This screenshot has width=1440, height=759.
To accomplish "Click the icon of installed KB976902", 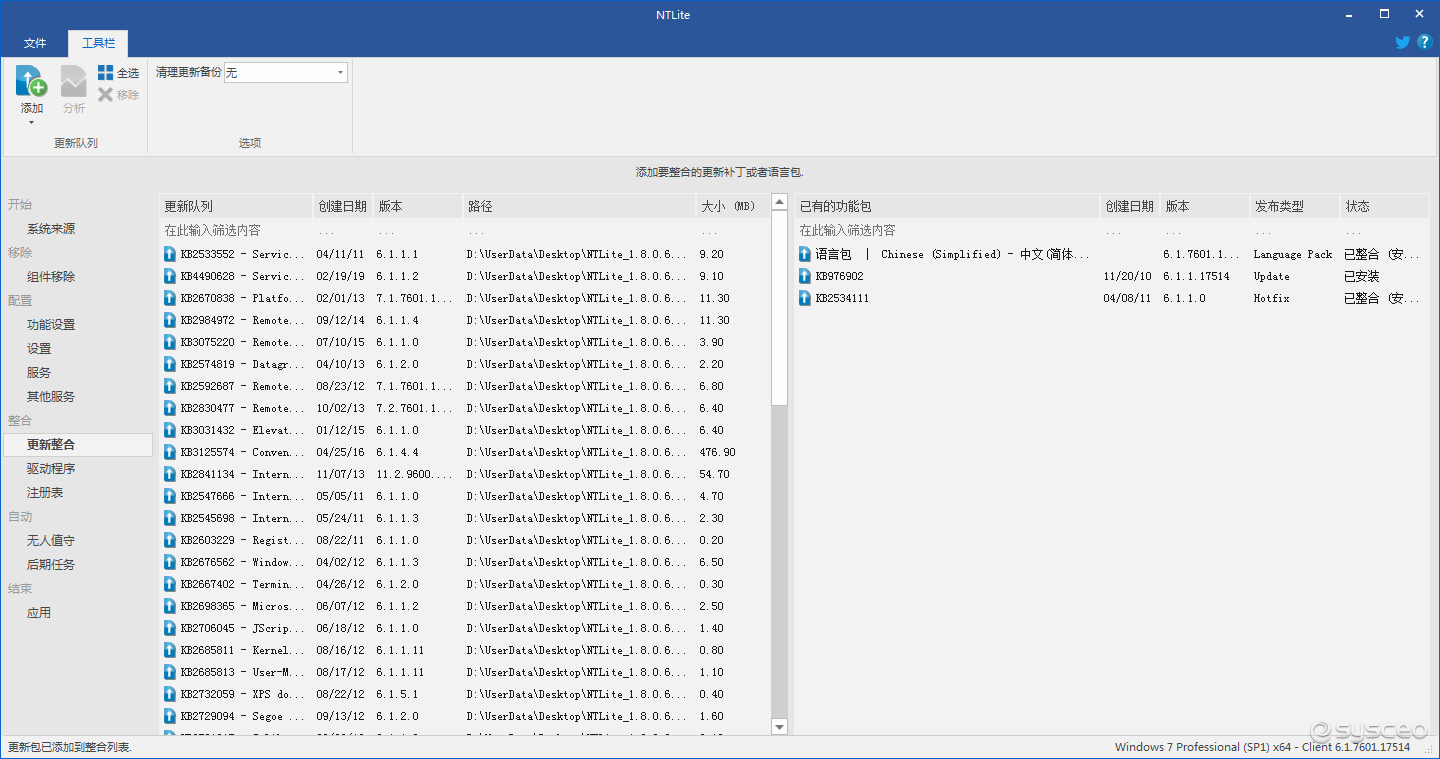I will (x=805, y=276).
